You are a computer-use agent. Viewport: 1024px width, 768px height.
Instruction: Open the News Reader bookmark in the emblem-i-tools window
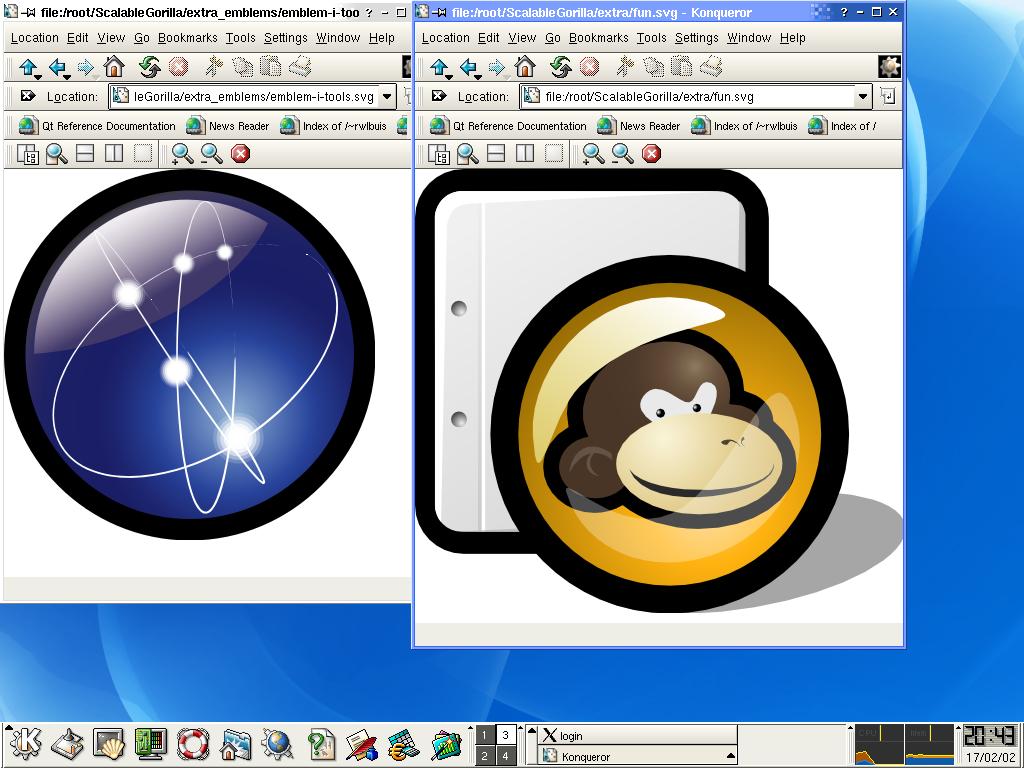tap(228, 126)
